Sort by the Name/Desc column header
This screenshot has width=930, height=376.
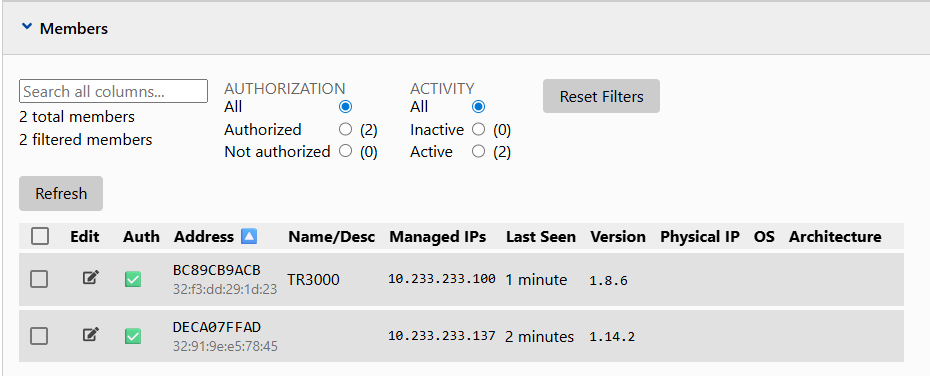click(332, 237)
